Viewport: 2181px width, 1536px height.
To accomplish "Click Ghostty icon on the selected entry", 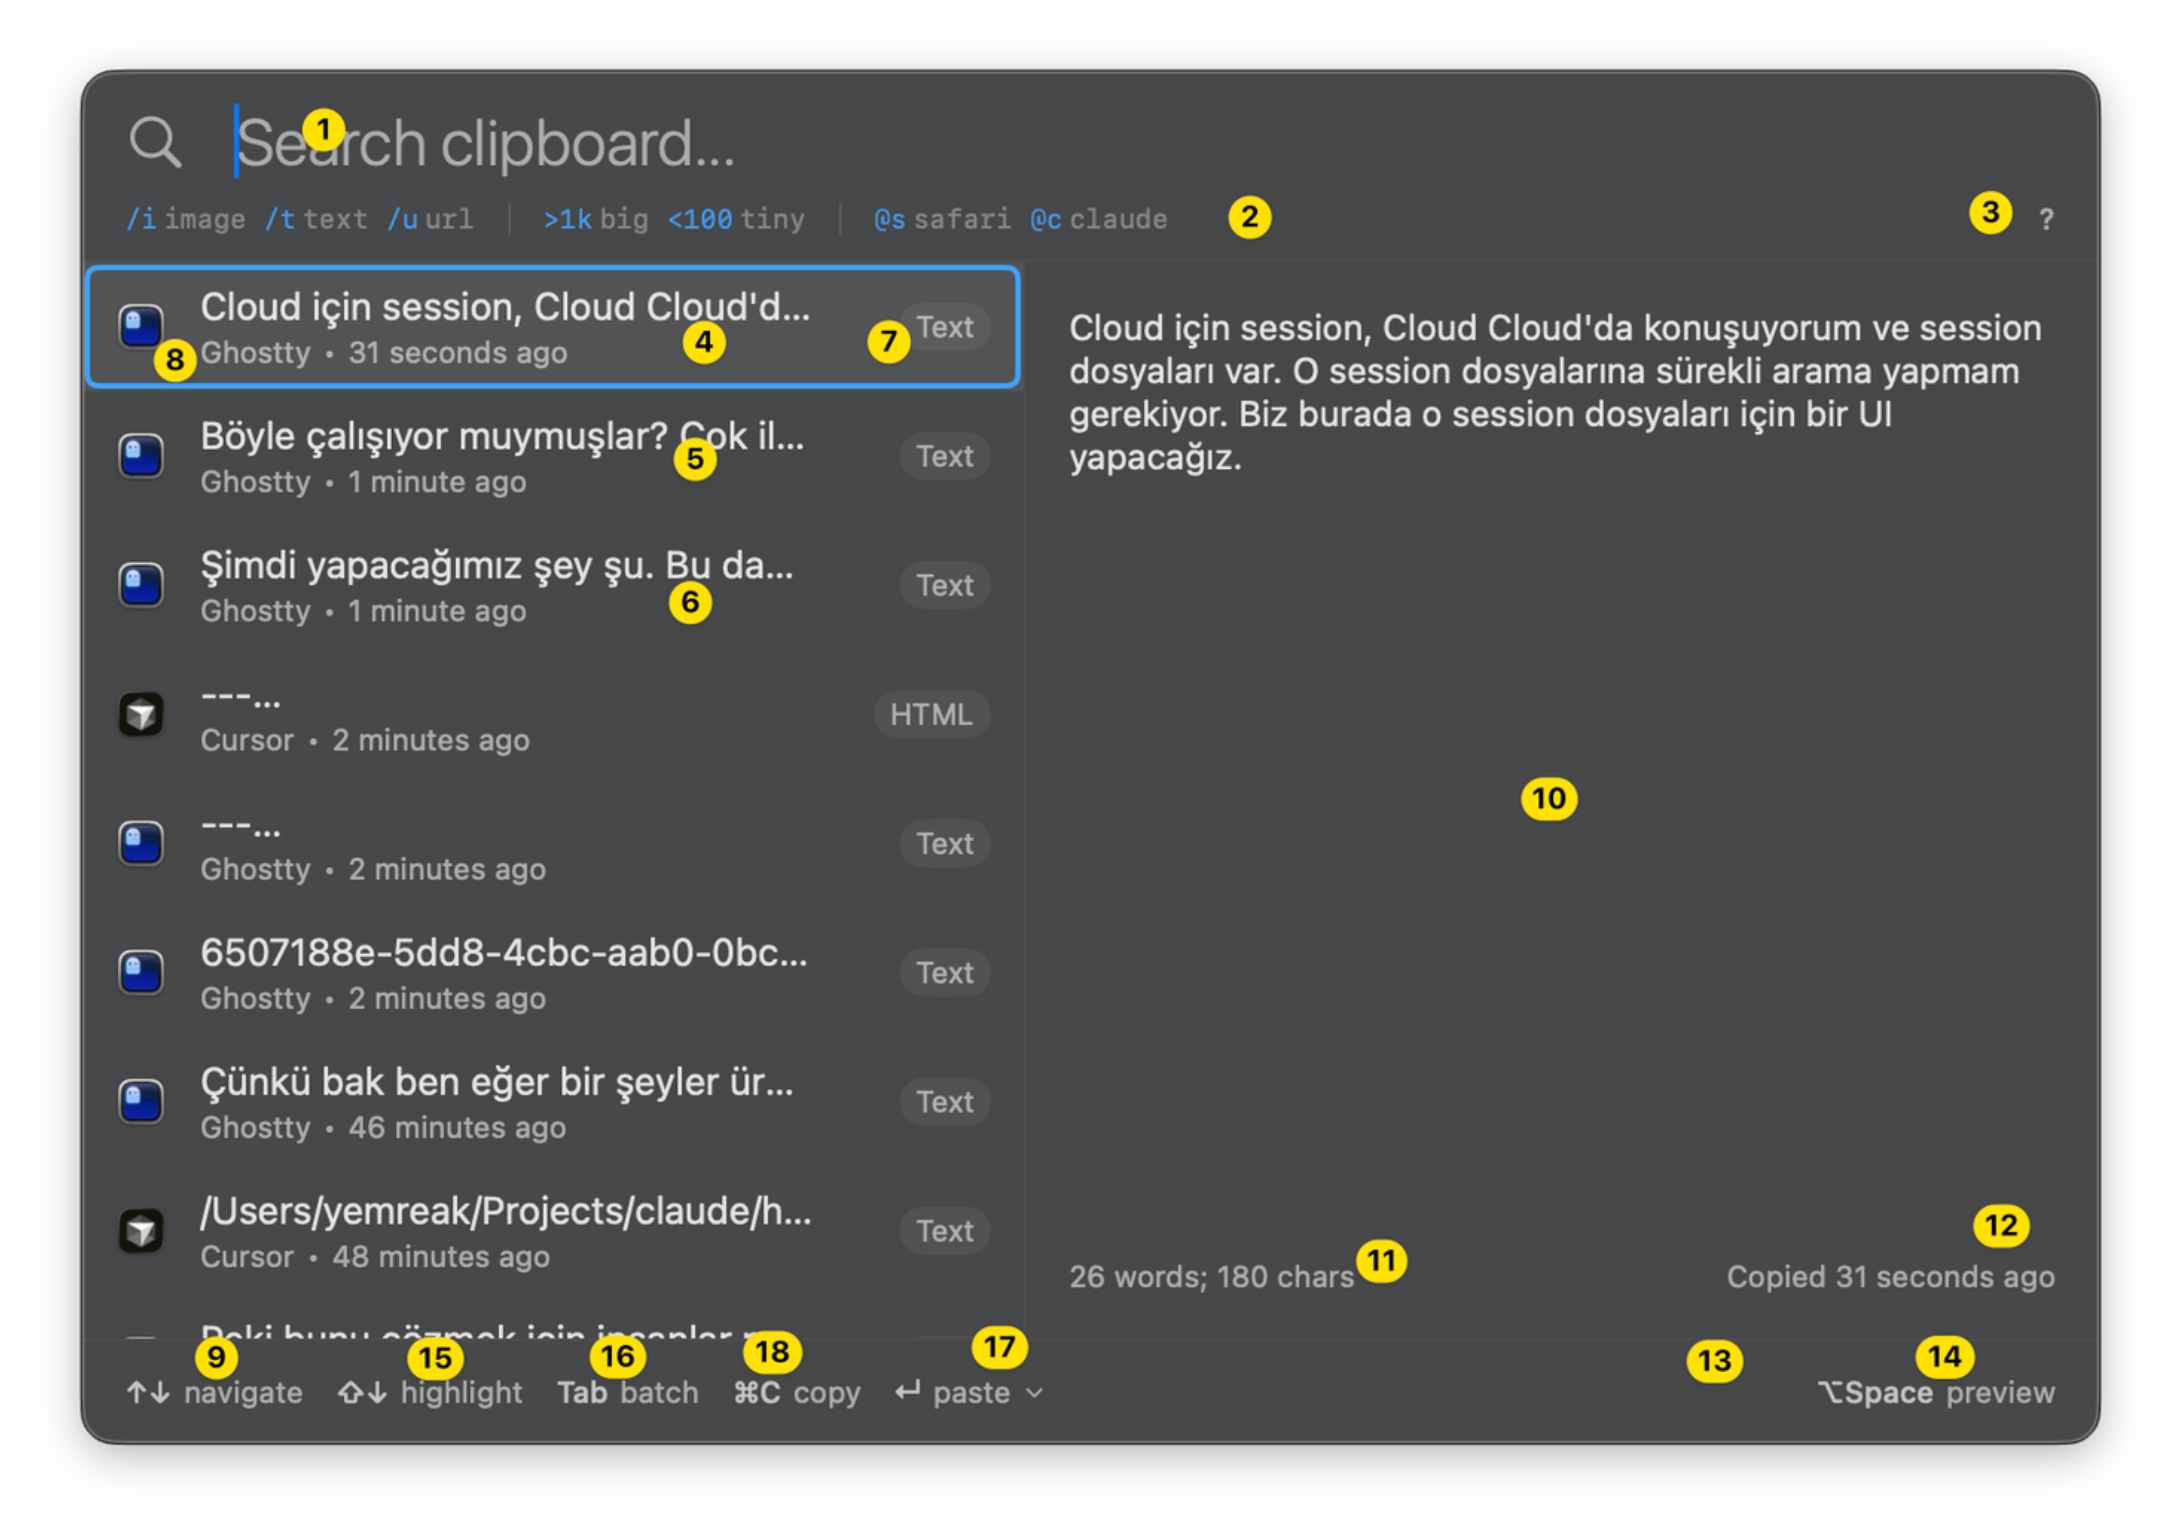I will click(141, 326).
